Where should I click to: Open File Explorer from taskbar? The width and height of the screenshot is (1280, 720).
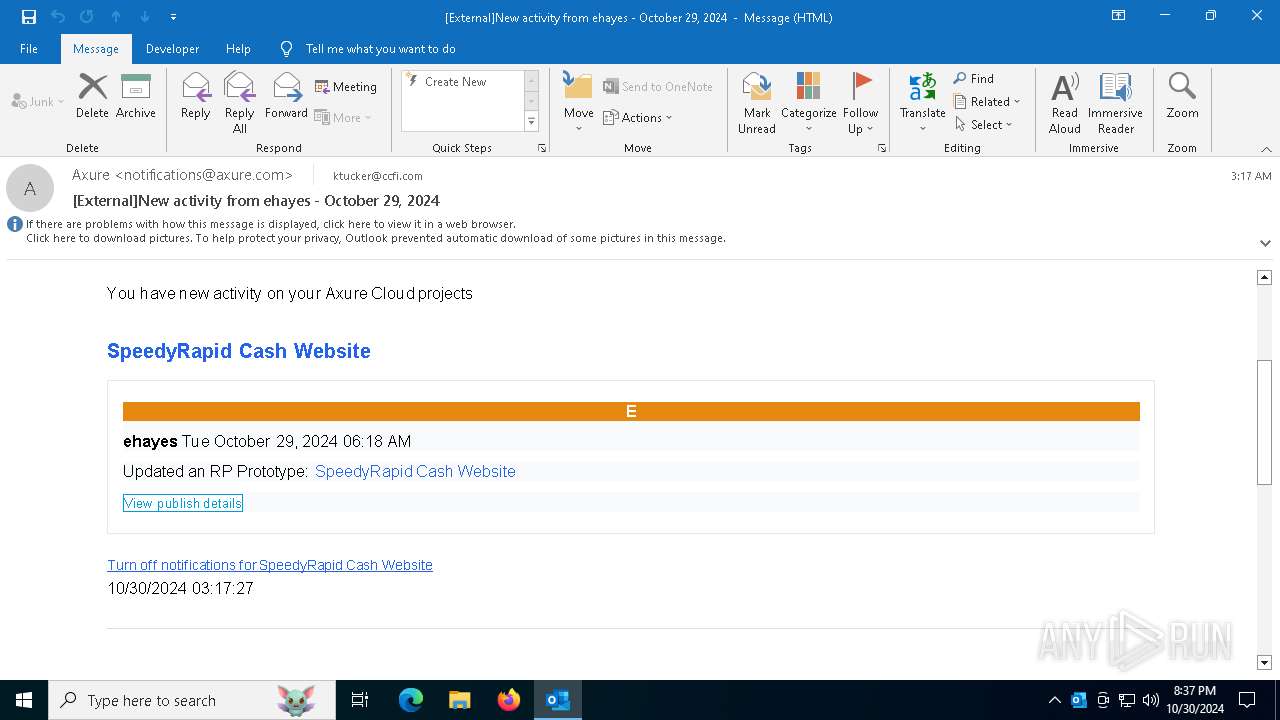pyautogui.click(x=459, y=700)
